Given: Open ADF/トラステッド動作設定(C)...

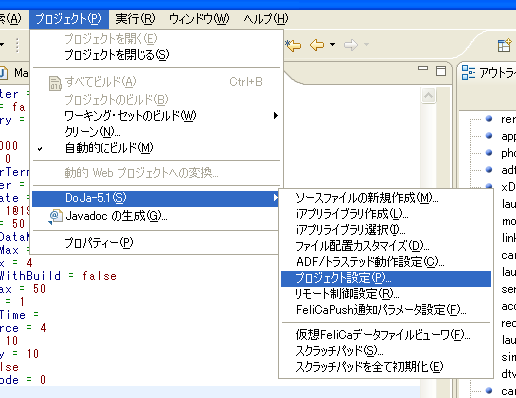Looking at the screenshot, I should pos(386,262).
